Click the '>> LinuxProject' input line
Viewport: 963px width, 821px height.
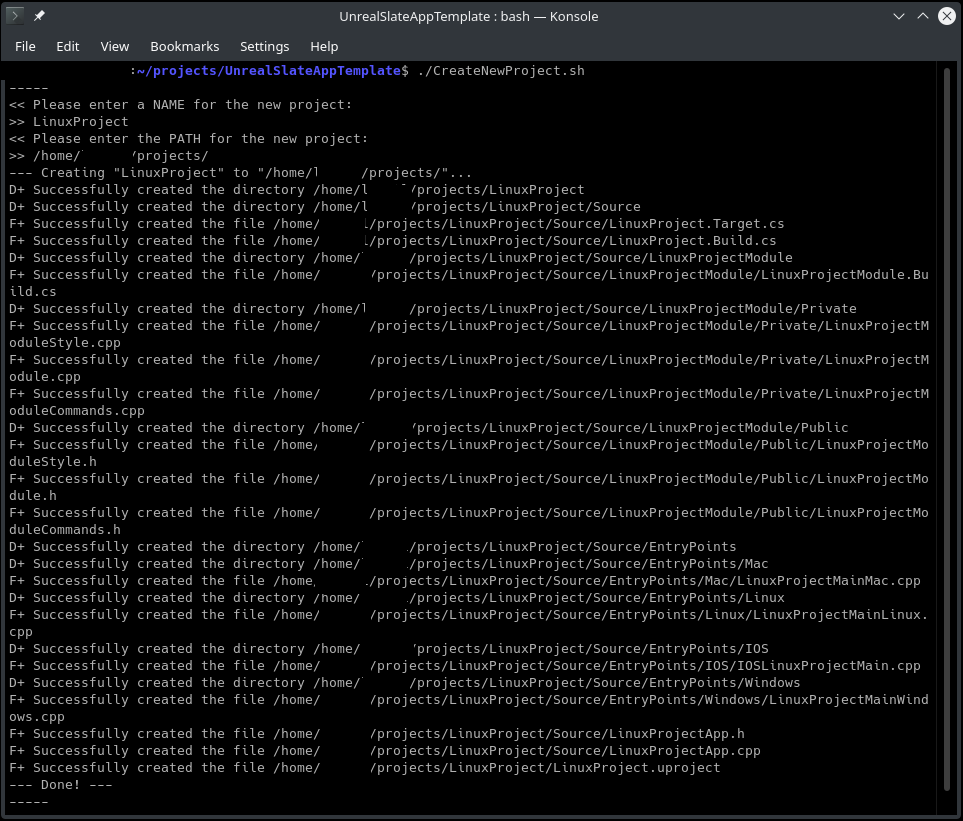[x=69, y=122]
